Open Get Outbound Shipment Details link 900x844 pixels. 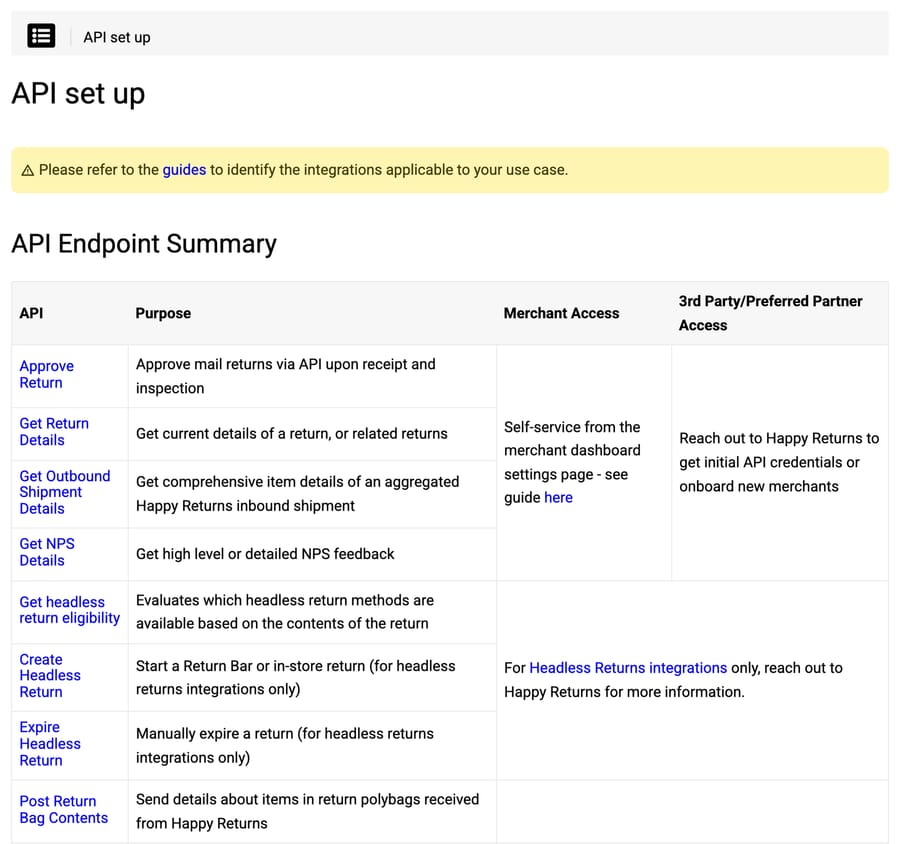pos(65,492)
